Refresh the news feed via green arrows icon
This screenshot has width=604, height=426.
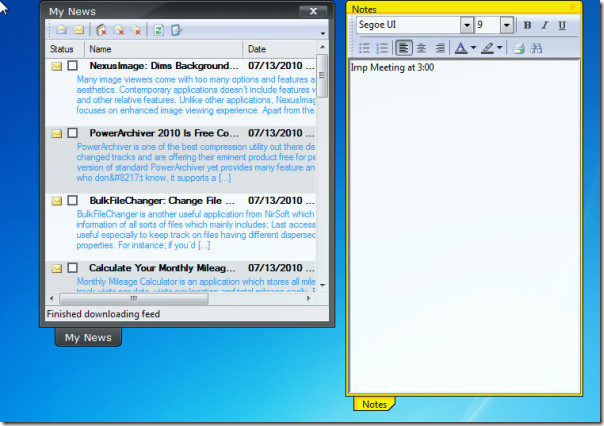pyautogui.click(x=158, y=30)
